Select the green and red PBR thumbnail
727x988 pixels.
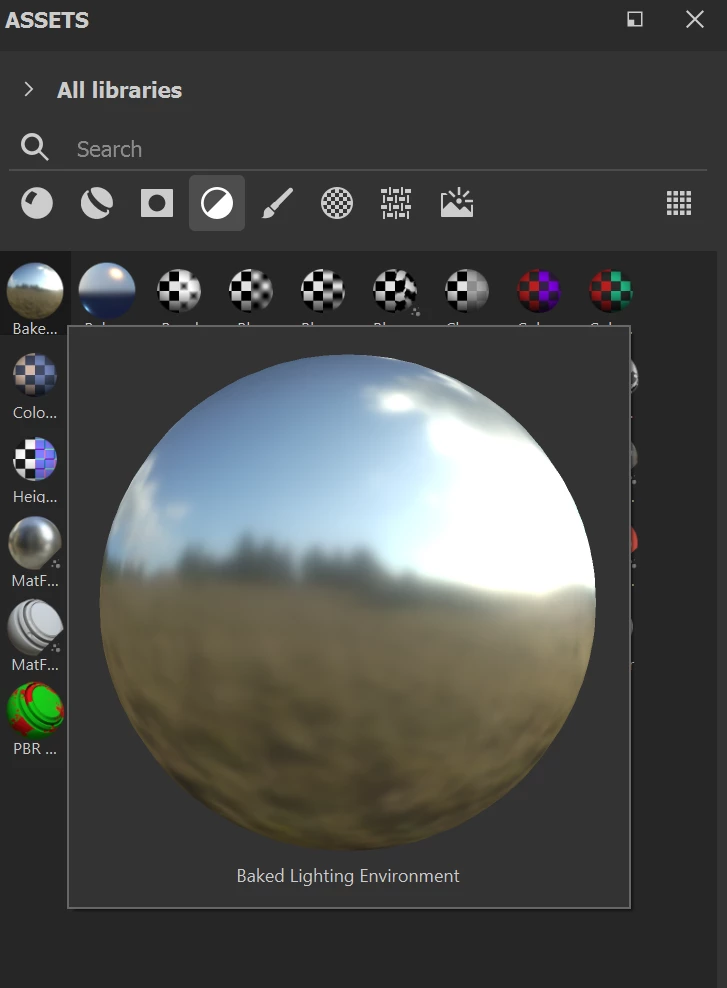coord(35,710)
